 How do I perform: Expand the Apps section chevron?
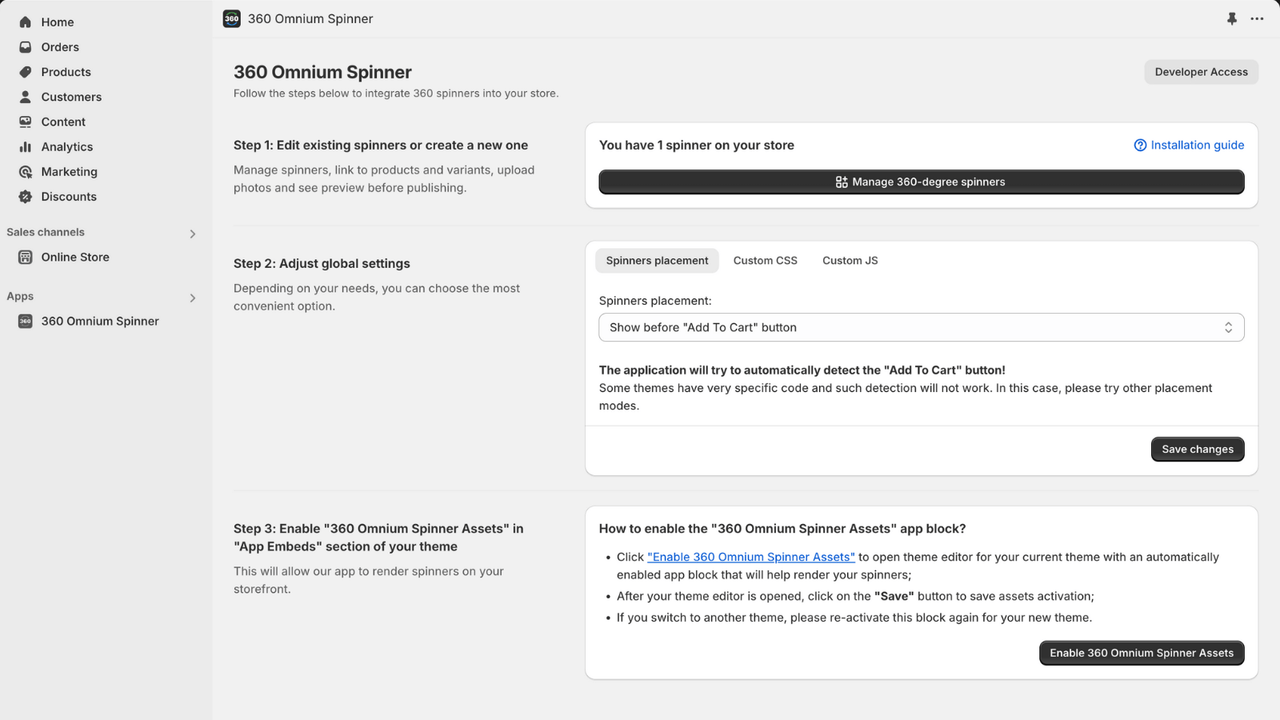193,297
